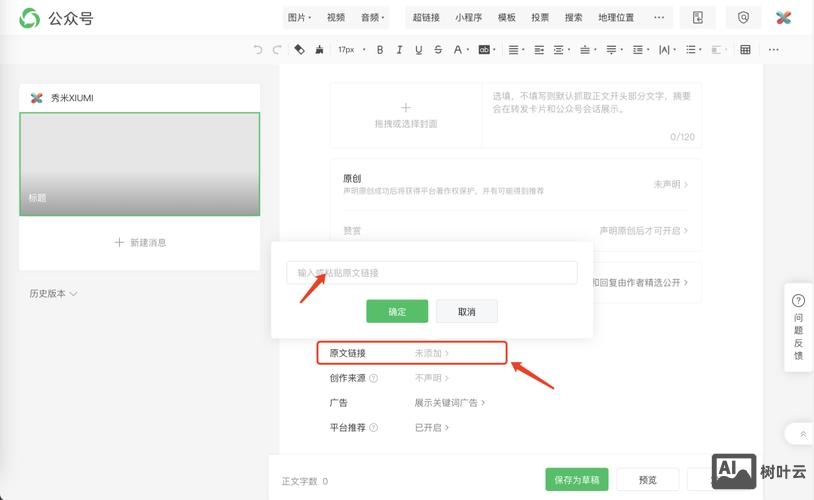The image size is (814, 500).
Task: Toggle strikethrough formatting
Action: pos(438,50)
